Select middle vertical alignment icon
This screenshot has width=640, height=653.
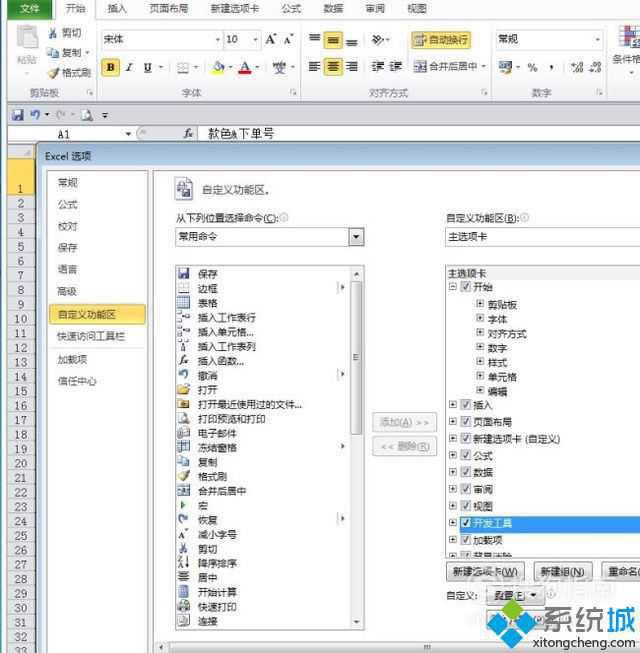[333, 40]
